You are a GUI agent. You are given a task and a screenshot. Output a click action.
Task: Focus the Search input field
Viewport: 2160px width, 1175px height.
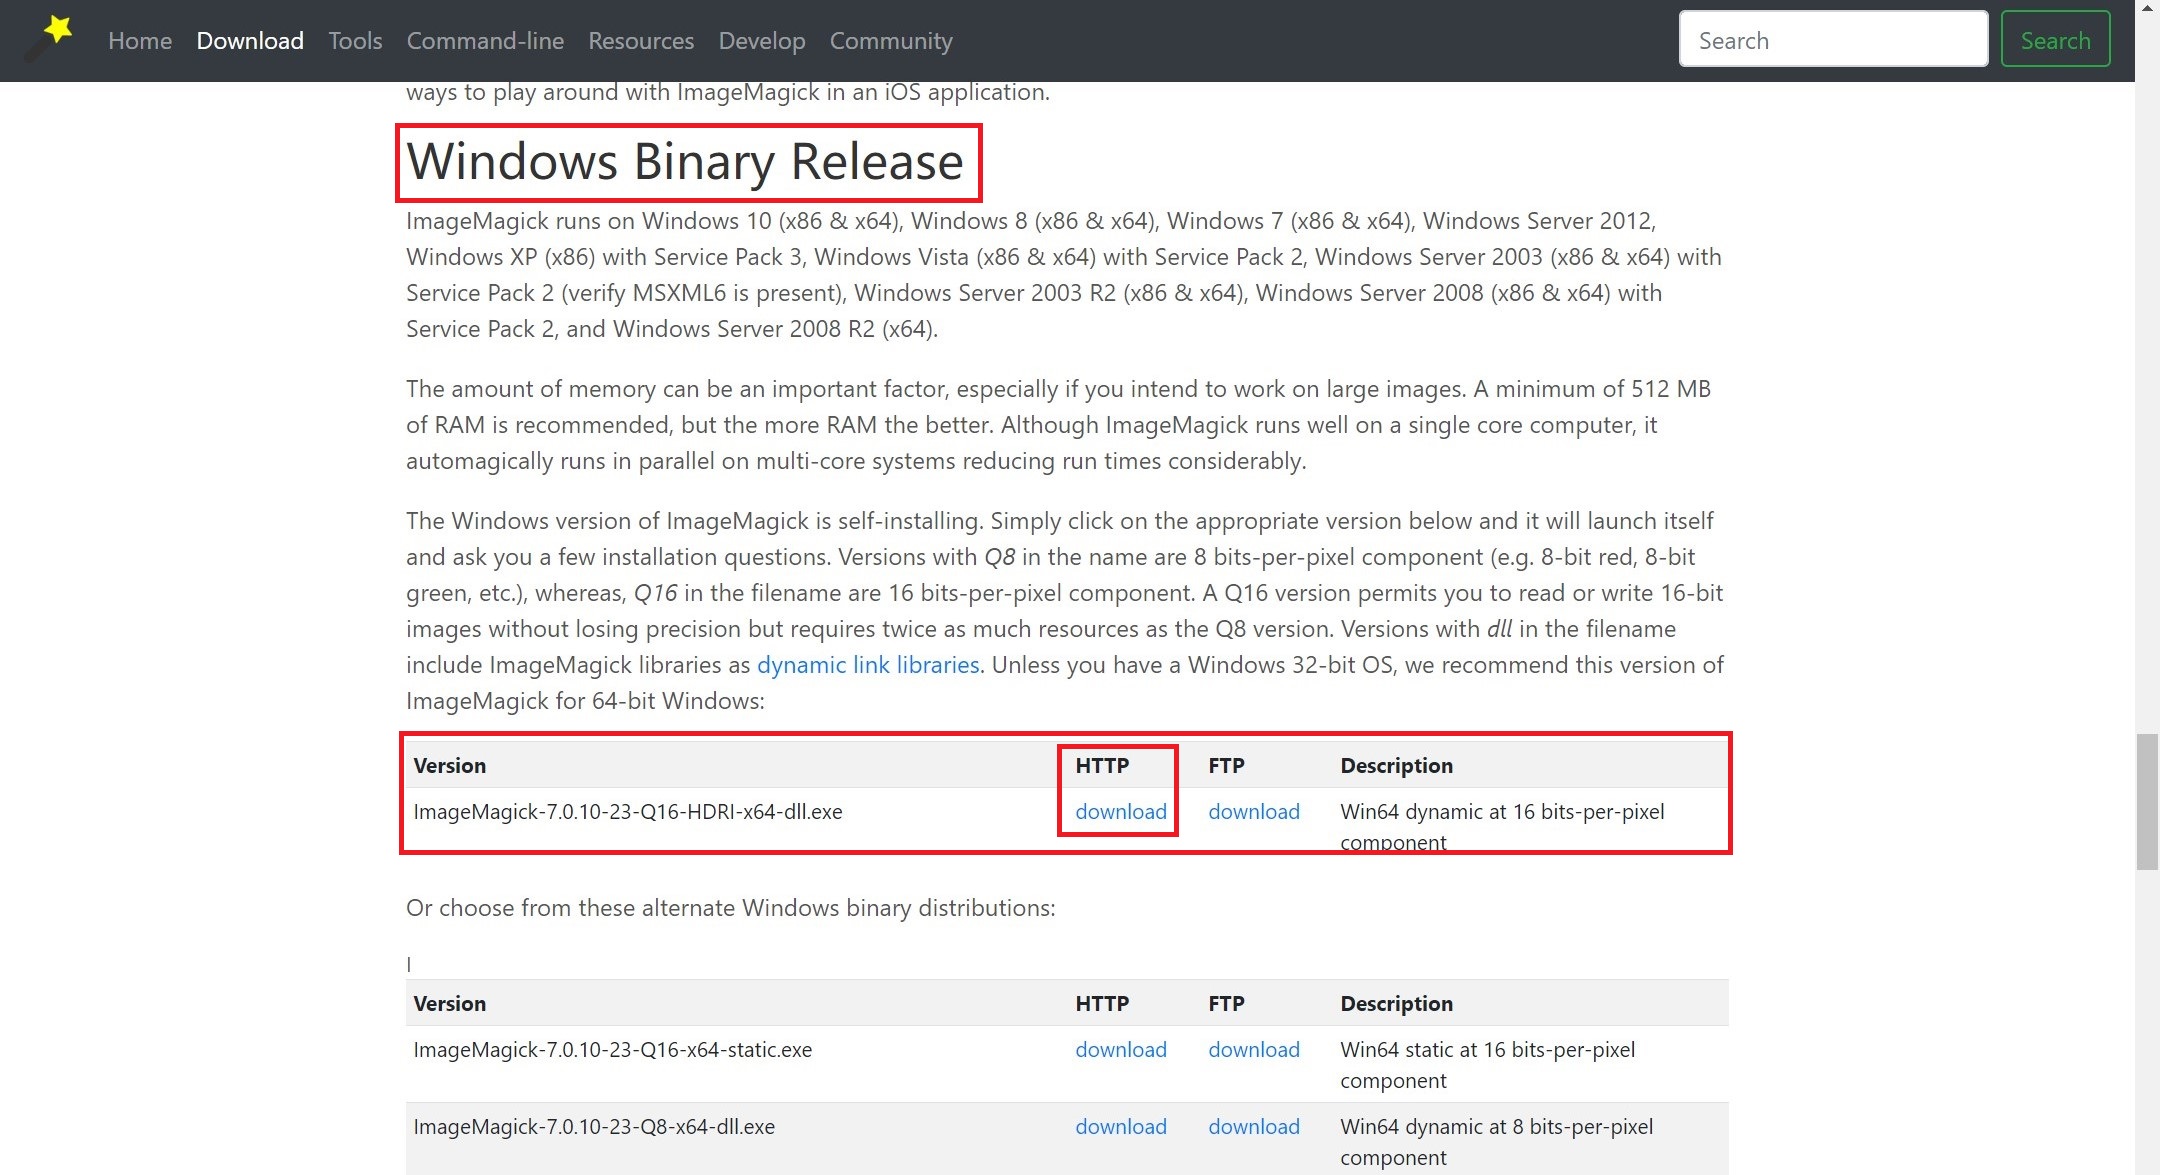pyautogui.click(x=1833, y=40)
